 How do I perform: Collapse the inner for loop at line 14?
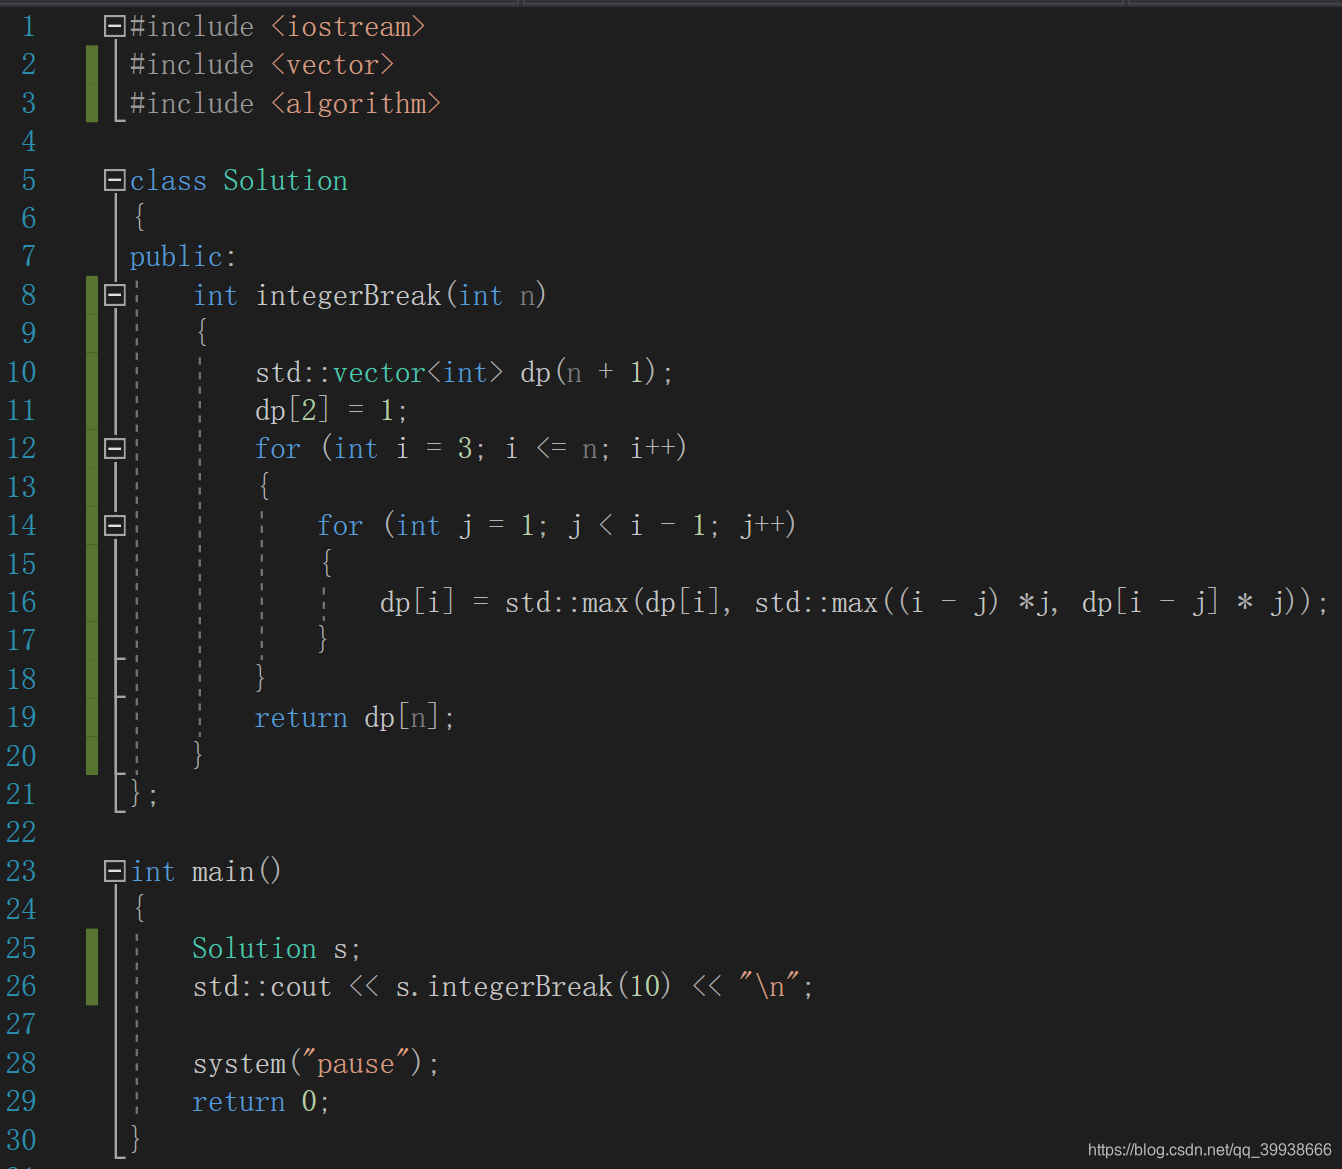tap(115, 525)
